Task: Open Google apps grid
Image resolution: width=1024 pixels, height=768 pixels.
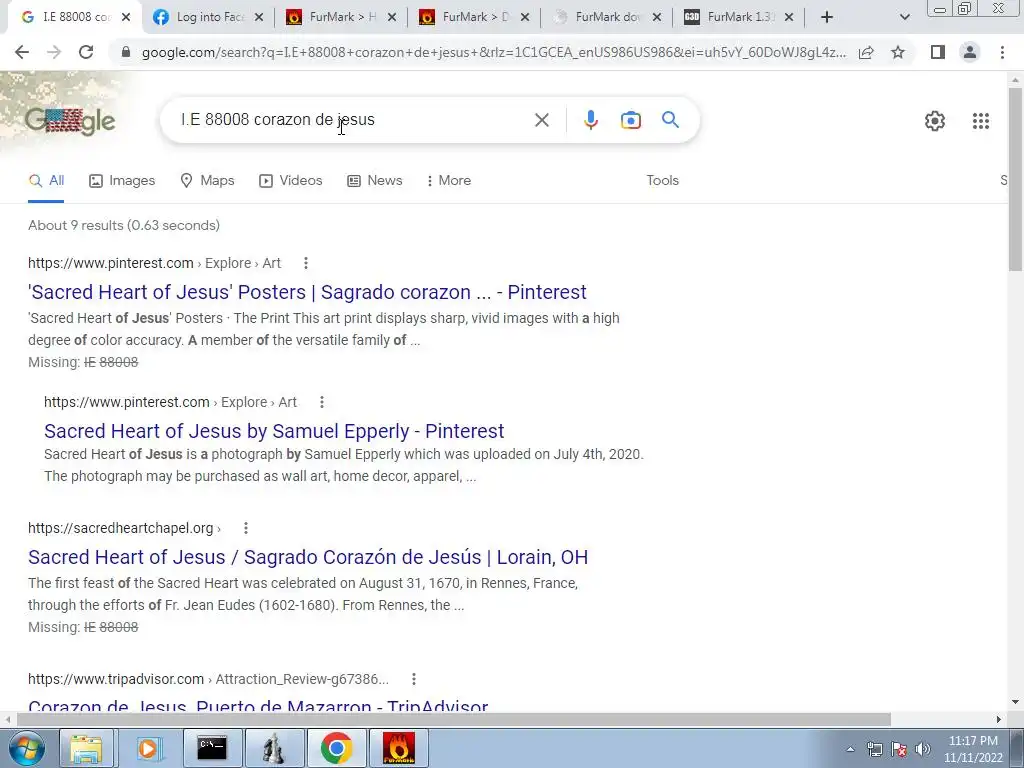Action: pyautogui.click(x=980, y=121)
